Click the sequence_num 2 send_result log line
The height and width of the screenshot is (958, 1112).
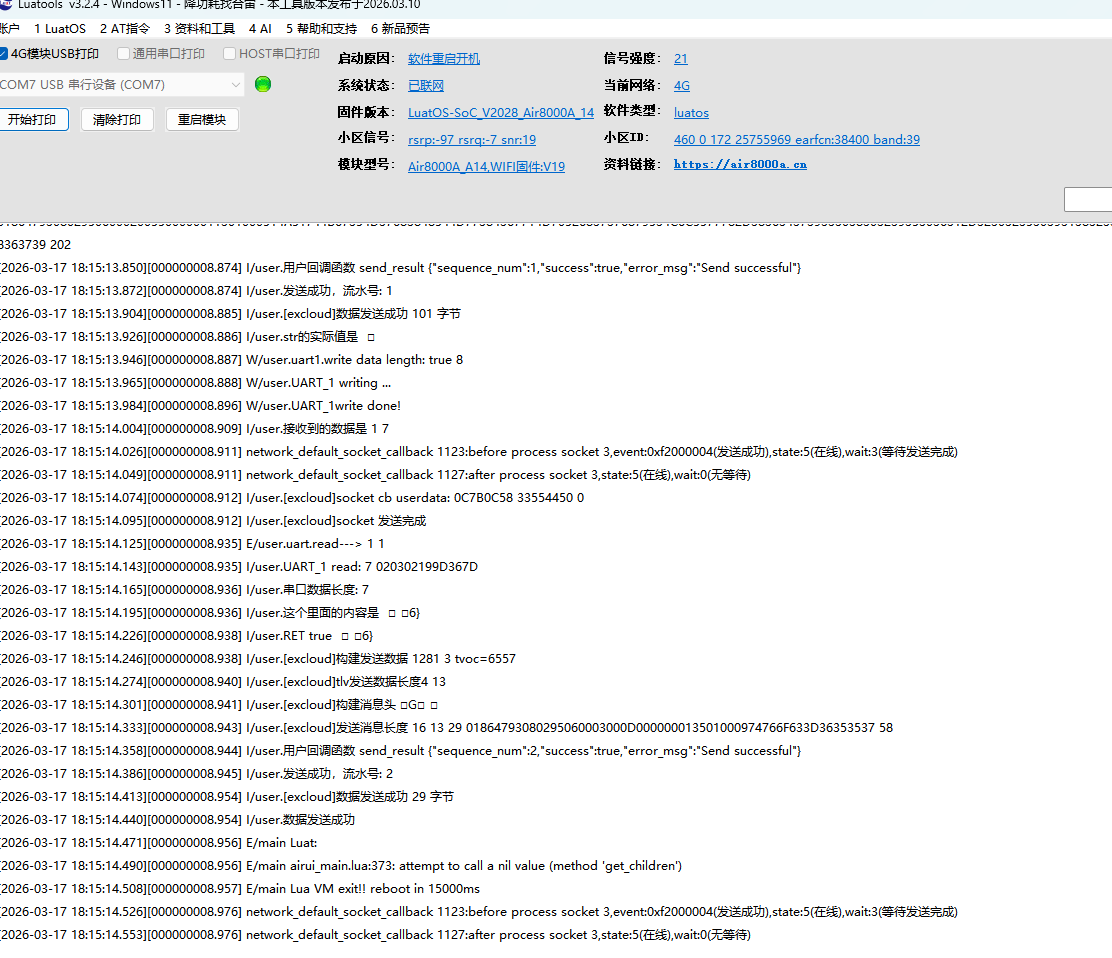(x=401, y=750)
